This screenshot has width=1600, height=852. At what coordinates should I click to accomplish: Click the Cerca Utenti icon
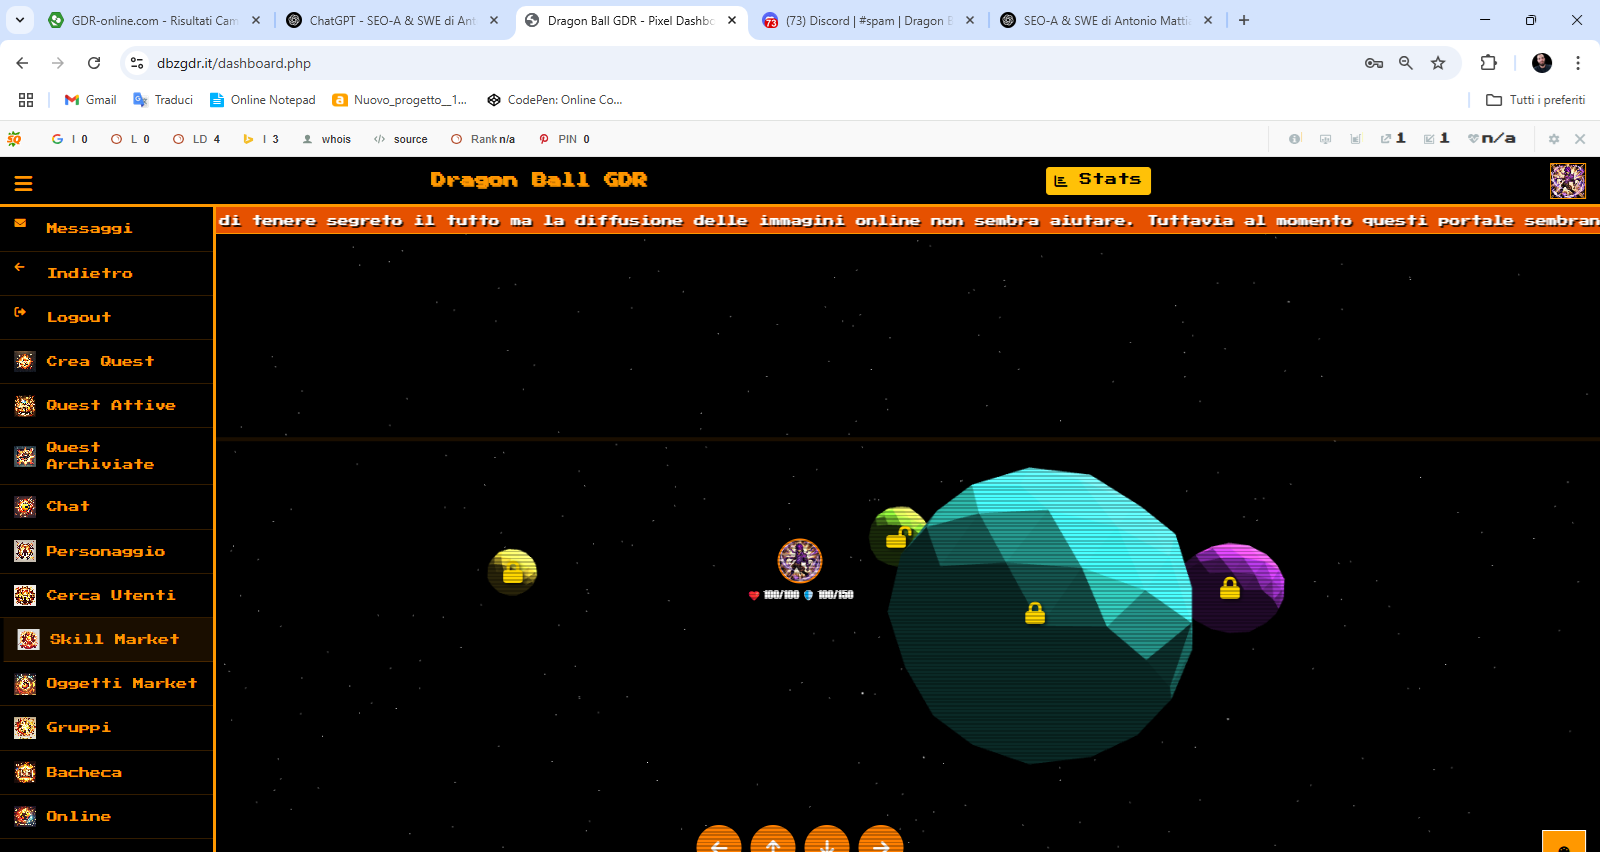point(25,595)
